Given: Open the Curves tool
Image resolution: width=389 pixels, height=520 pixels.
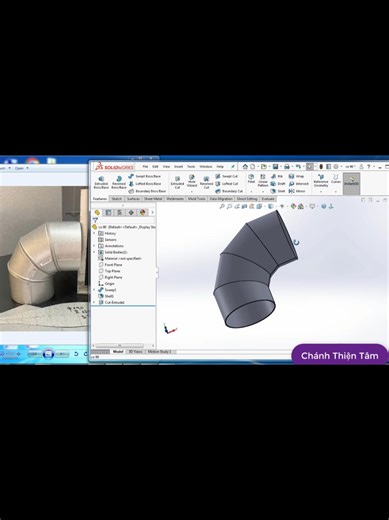Looking at the screenshot, I should click(336, 179).
